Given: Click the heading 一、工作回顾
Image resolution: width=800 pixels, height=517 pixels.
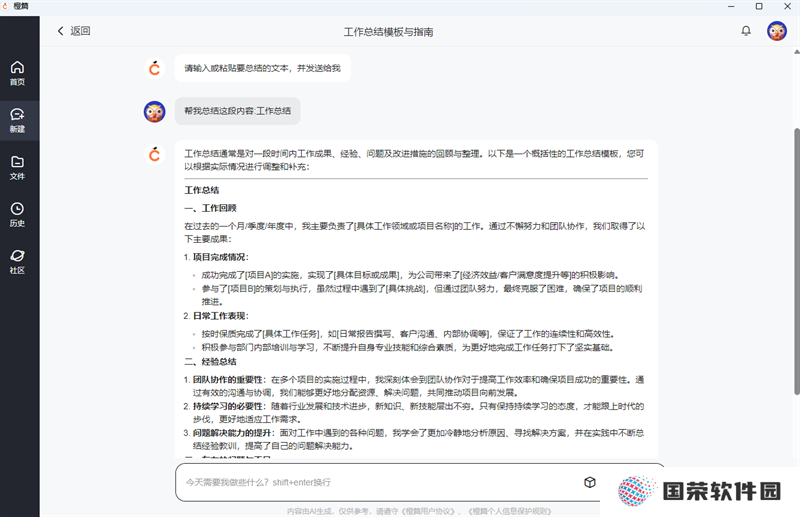Looking at the screenshot, I should coord(210,208).
